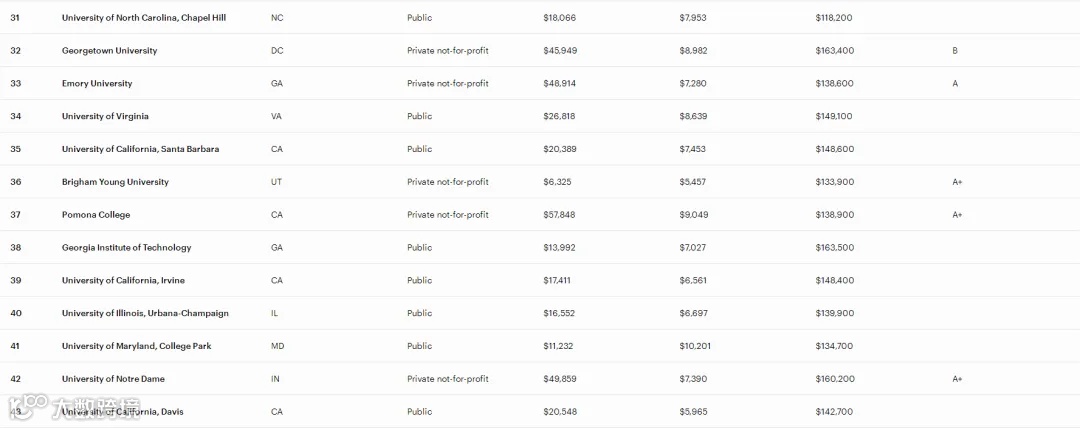The height and width of the screenshot is (428, 1080).
Task: Select Pomona College name
Action: 96,215
